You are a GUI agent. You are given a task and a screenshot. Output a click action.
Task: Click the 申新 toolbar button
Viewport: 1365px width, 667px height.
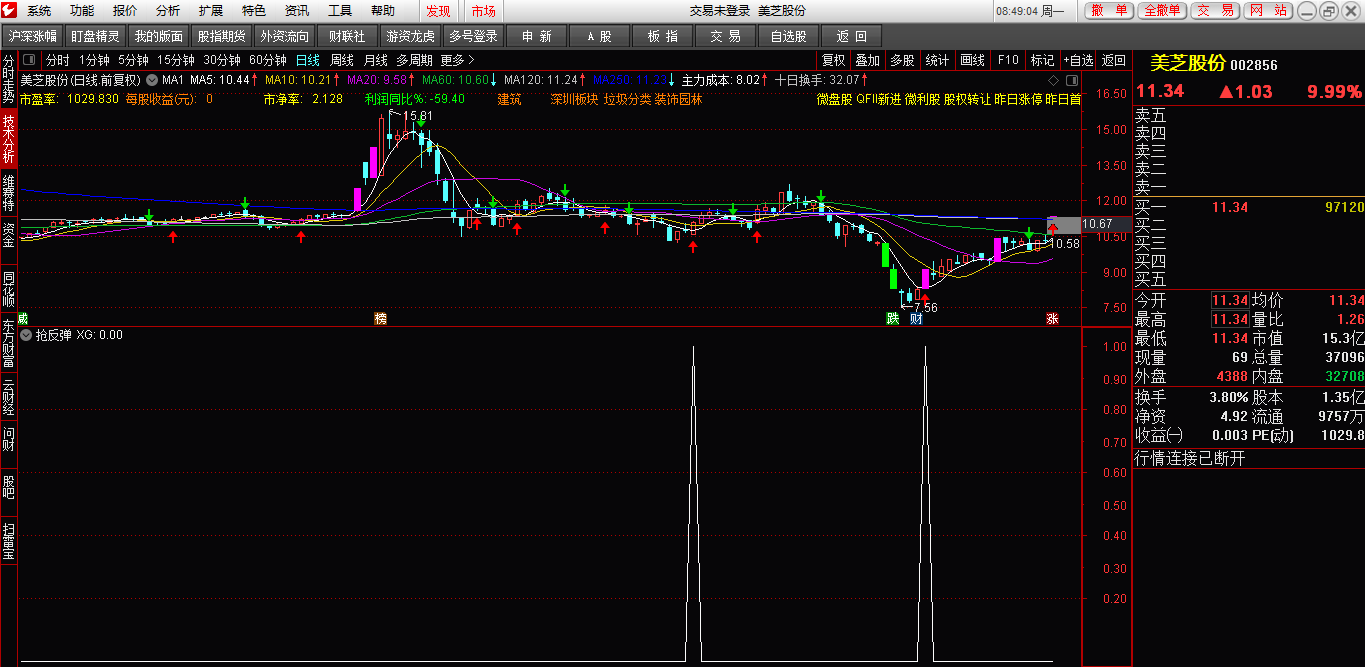click(x=536, y=36)
